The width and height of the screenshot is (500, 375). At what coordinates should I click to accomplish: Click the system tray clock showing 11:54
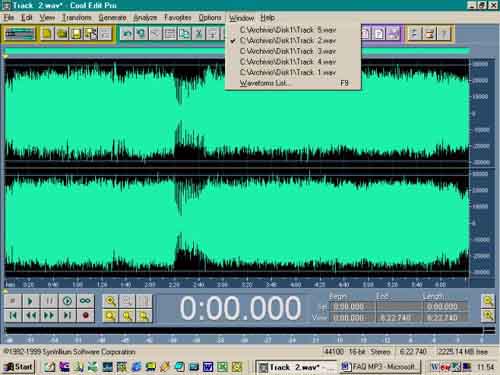click(x=485, y=367)
